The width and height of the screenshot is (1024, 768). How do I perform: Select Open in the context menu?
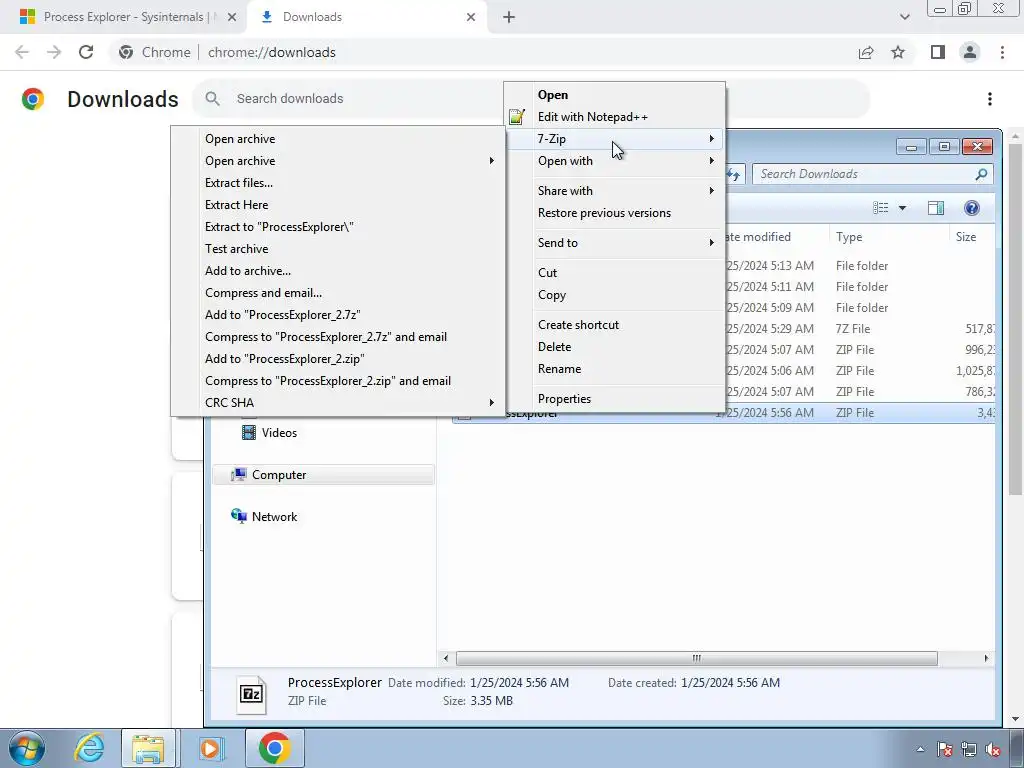615,95
